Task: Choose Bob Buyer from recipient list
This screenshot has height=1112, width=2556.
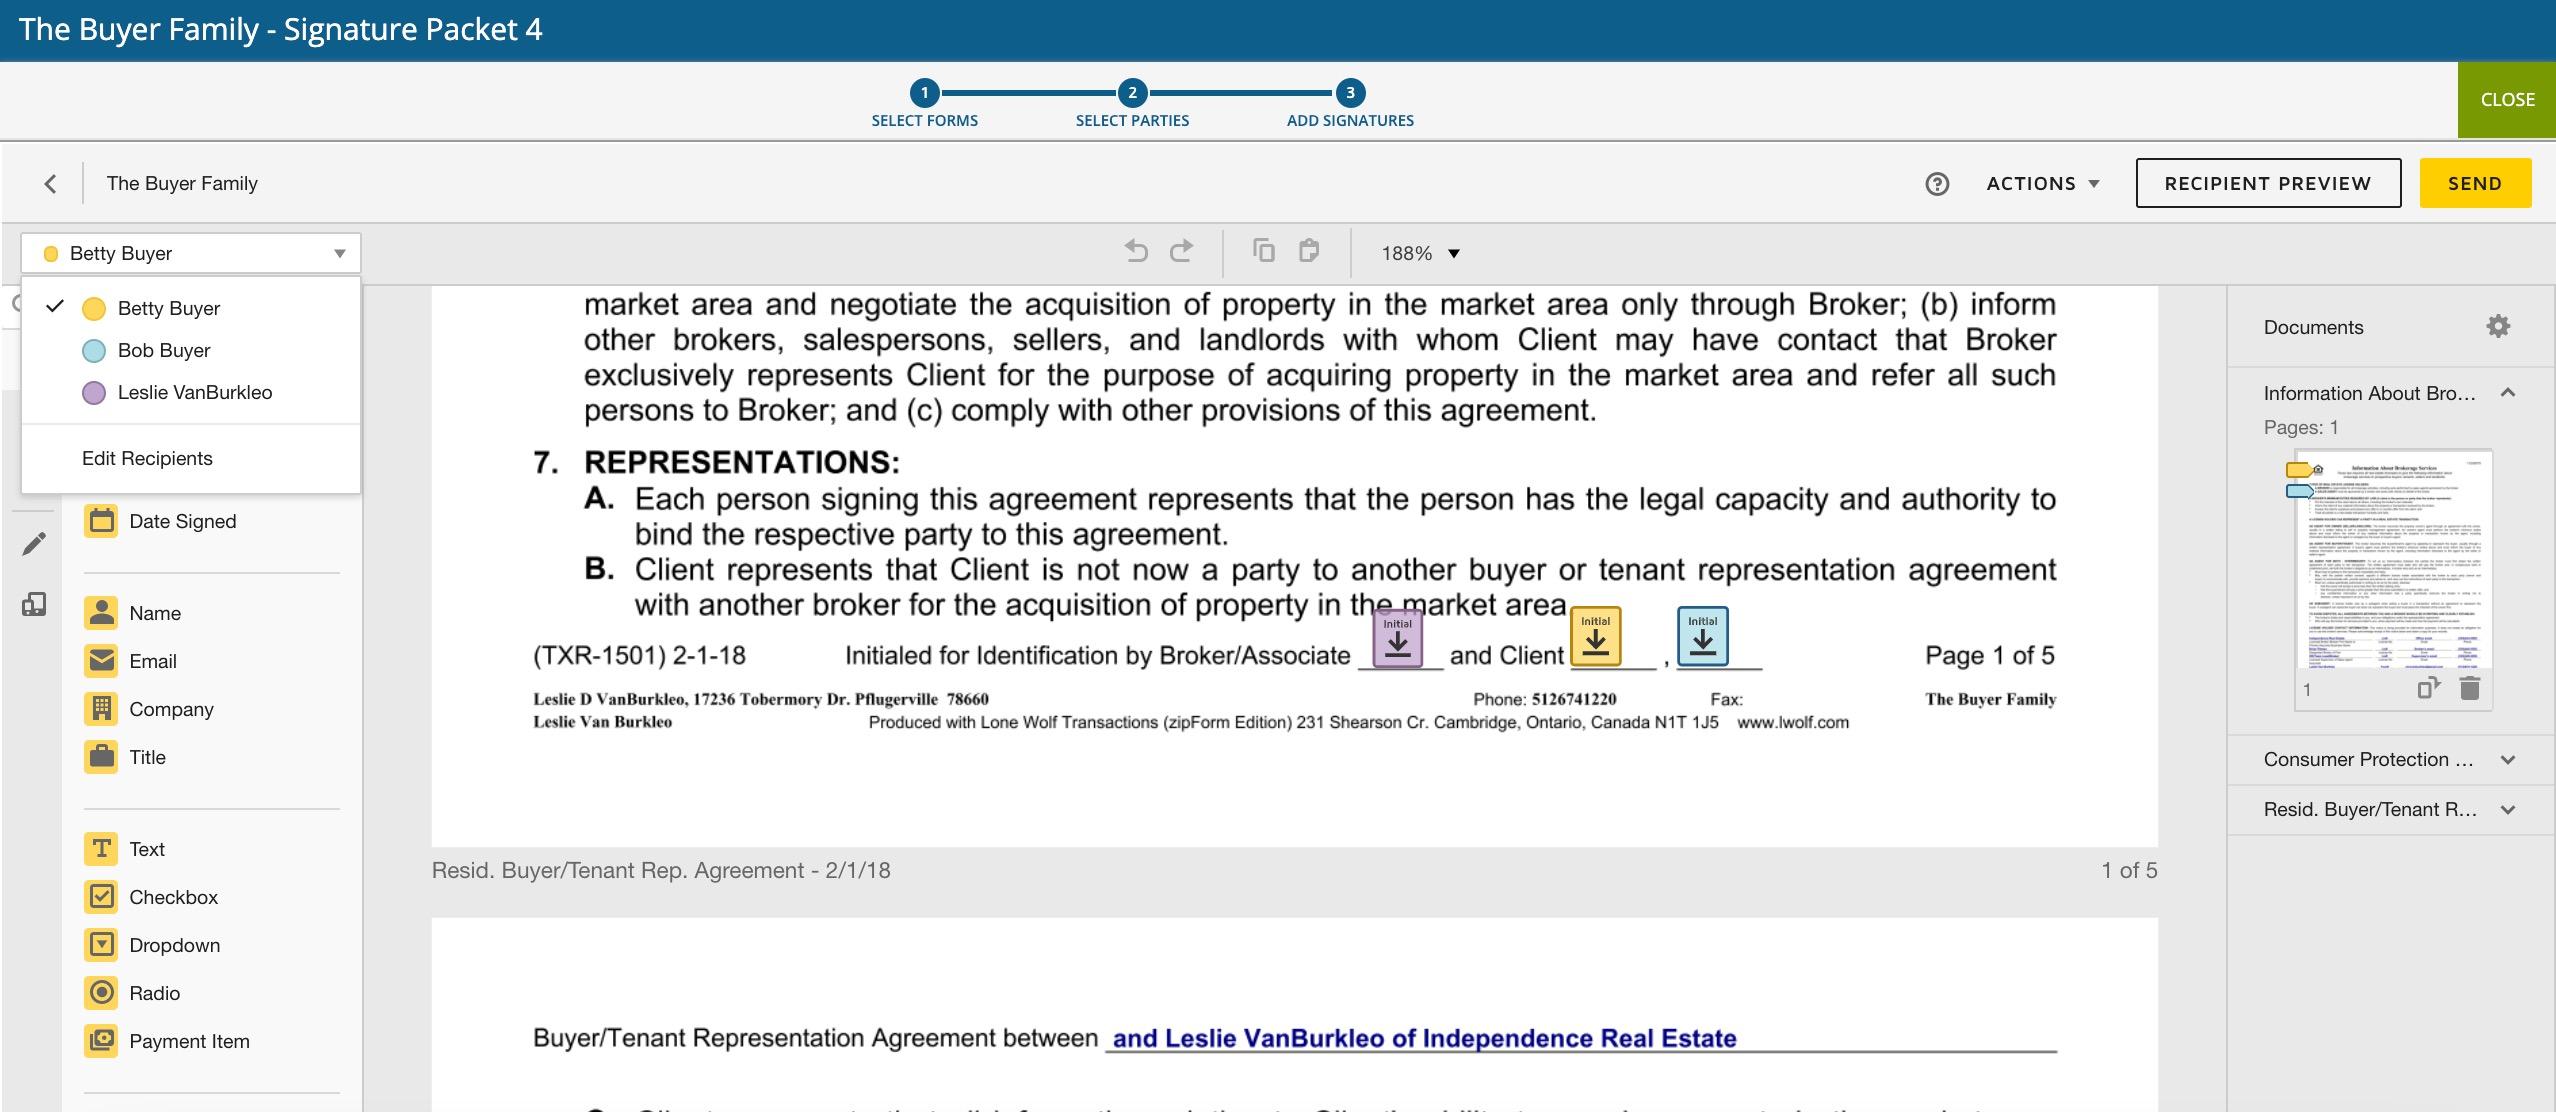Action: coord(164,351)
